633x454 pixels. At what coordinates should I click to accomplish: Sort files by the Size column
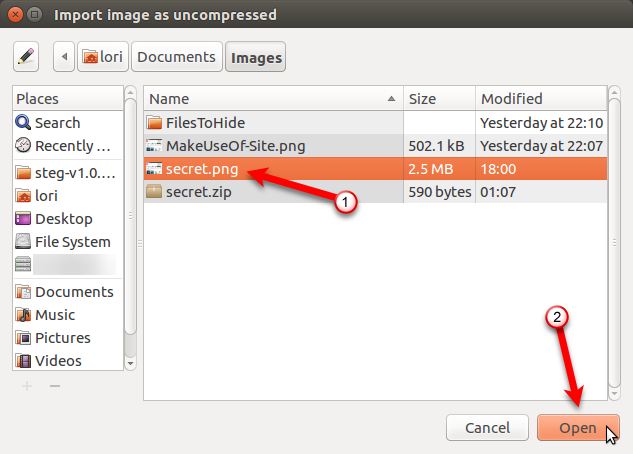[440, 99]
